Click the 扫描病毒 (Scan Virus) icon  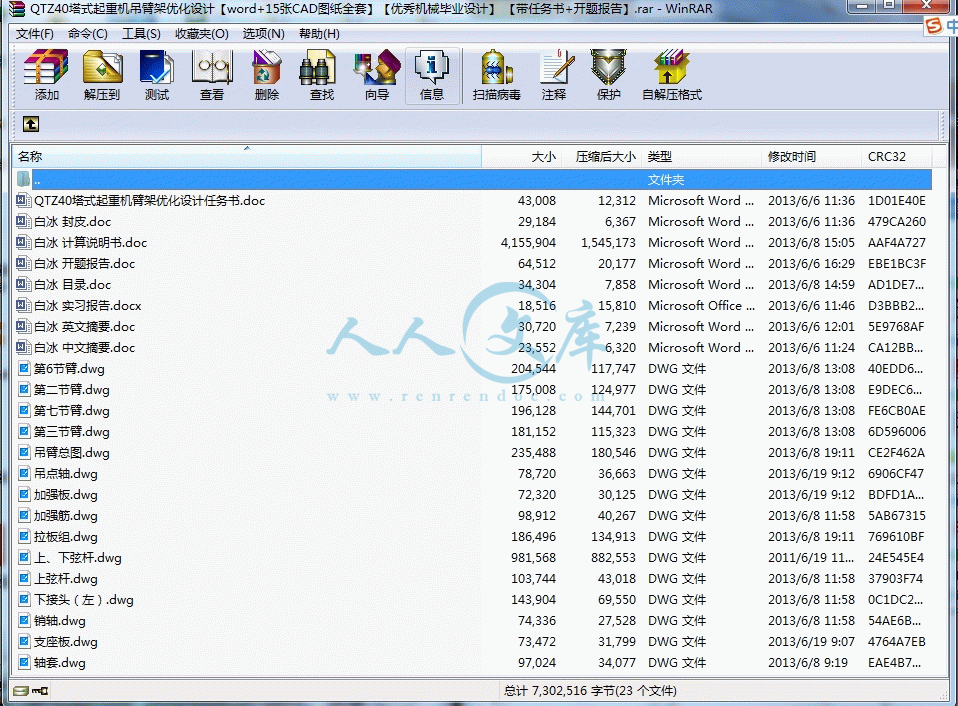(497, 75)
